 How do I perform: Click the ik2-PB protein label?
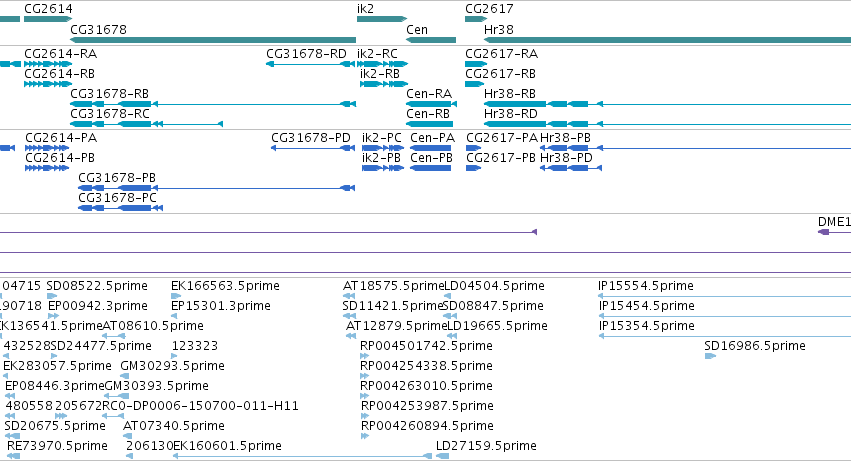[x=382, y=158]
